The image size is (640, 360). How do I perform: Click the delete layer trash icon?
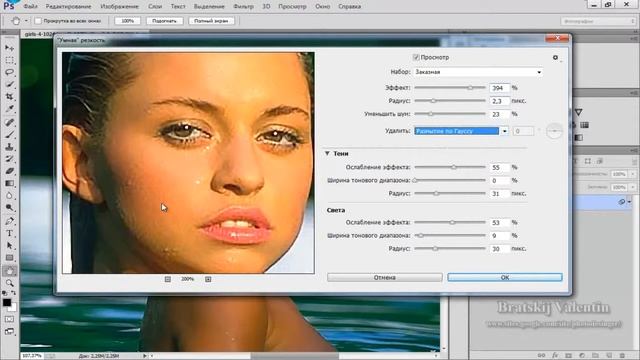622,356
